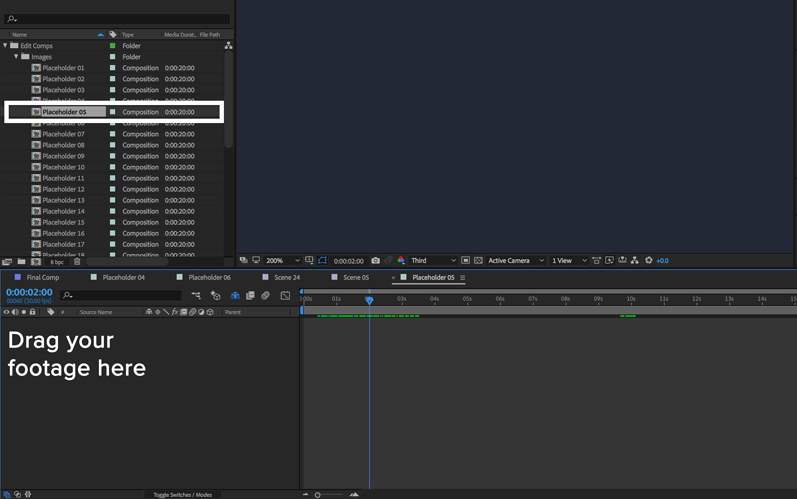Click the show channel RGB color icon
This screenshot has height=500, width=797.
point(401,261)
